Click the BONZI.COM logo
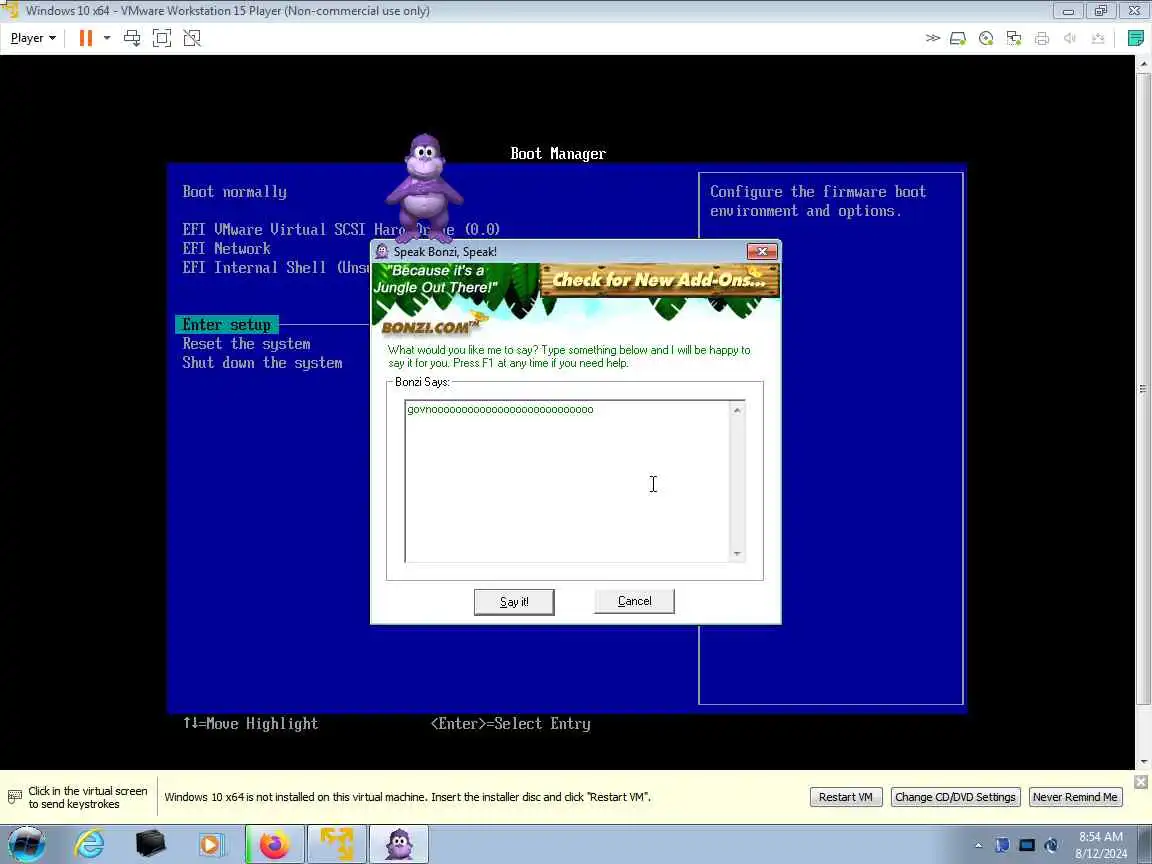This screenshot has width=1152, height=864. pos(431,326)
